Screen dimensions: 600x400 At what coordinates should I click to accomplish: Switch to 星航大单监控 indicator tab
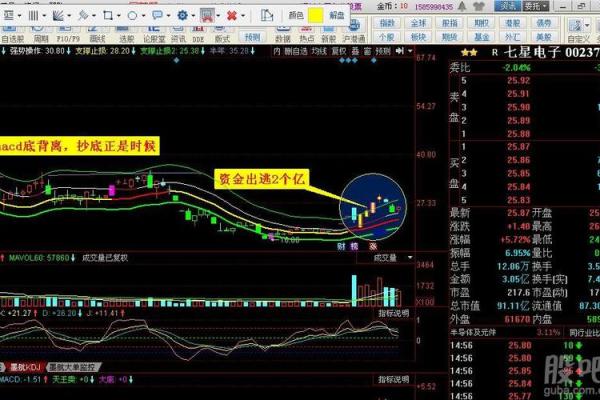click(x=73, y=367)
